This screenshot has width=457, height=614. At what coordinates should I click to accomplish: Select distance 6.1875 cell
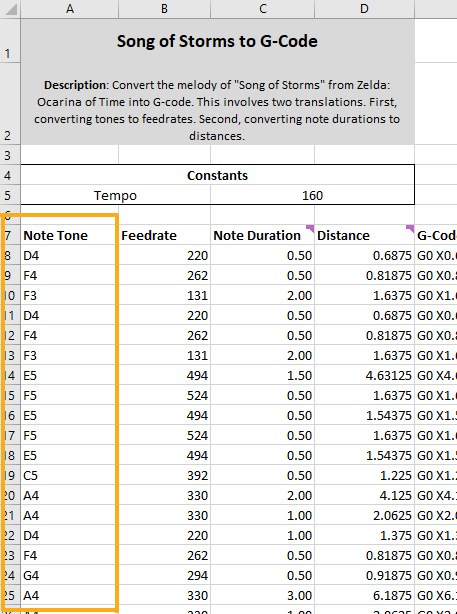[364, 595]
